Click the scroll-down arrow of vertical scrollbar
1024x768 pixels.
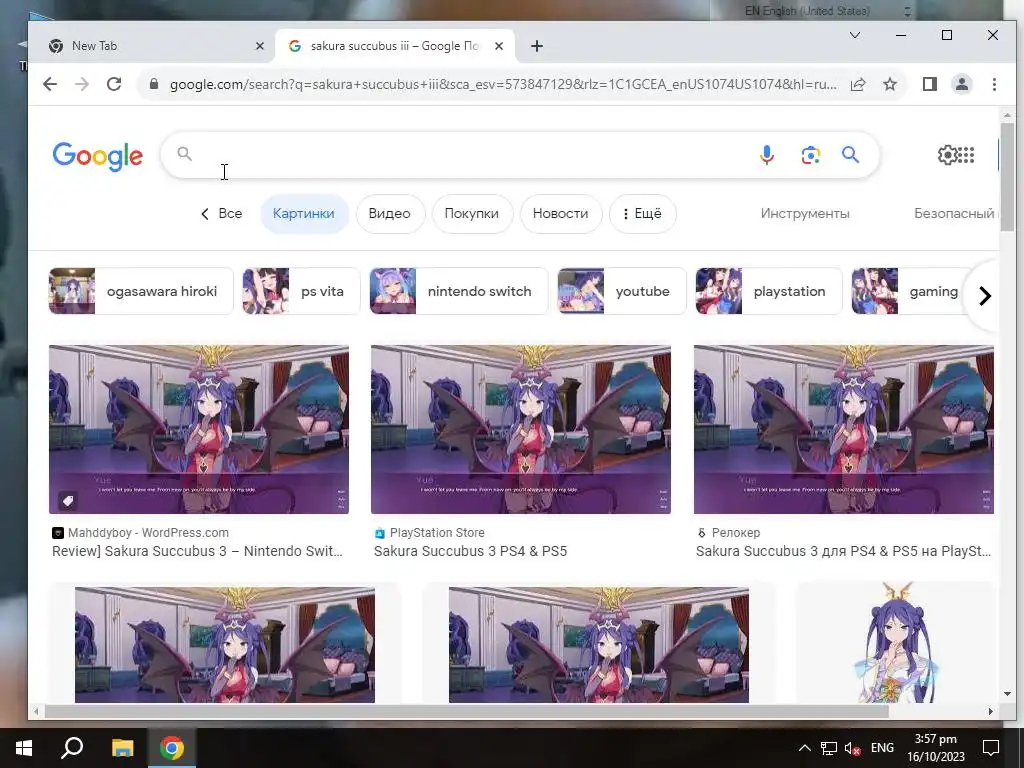tap(1006, 694)
